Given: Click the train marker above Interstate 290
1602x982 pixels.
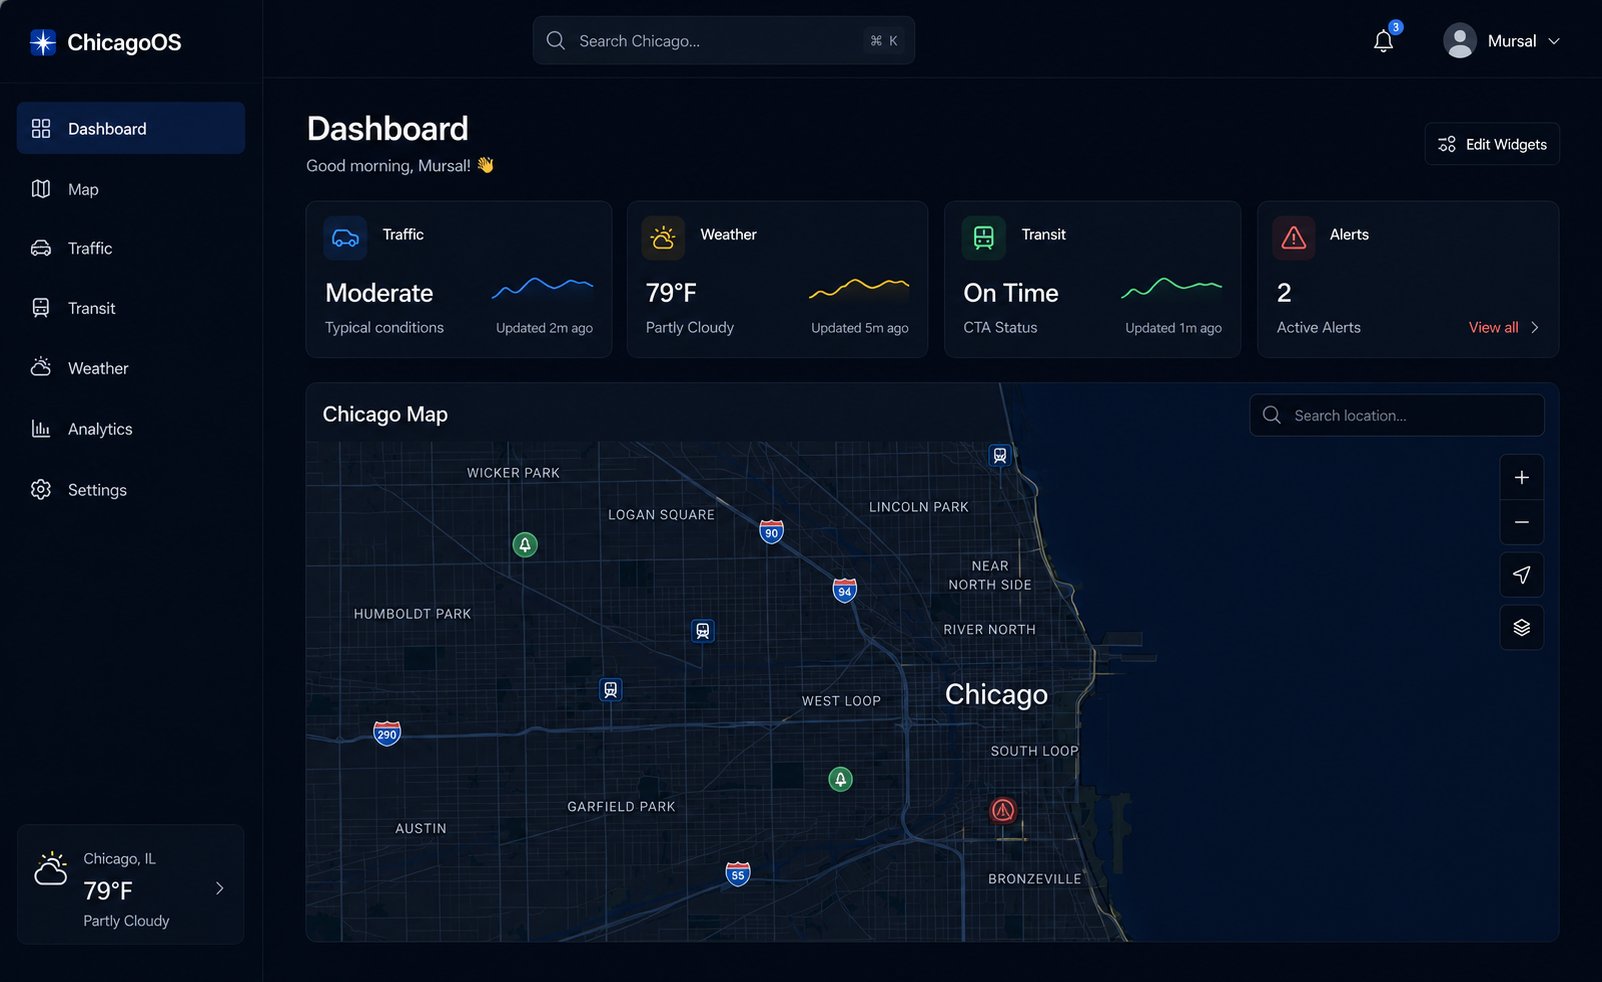Looking at the screenshot, I should 611,690.
